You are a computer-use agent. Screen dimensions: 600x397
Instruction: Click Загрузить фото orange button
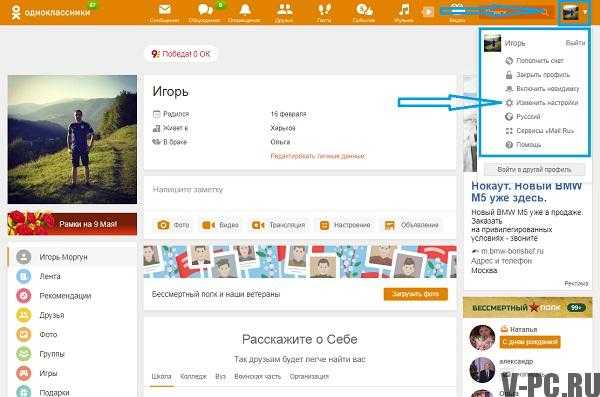[416, 294]
